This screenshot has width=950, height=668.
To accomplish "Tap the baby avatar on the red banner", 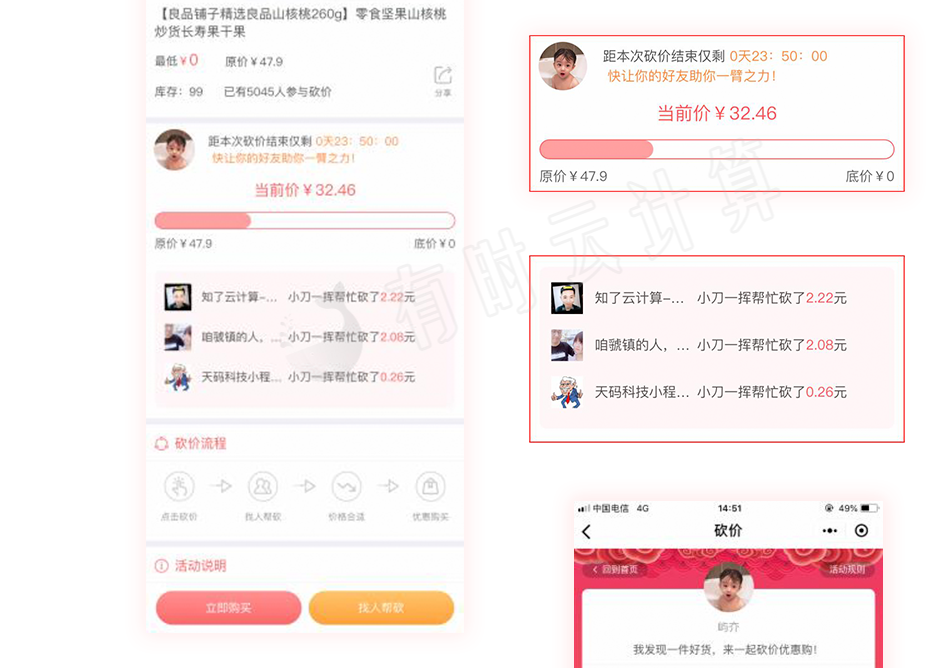I will [x=728, y=587].
